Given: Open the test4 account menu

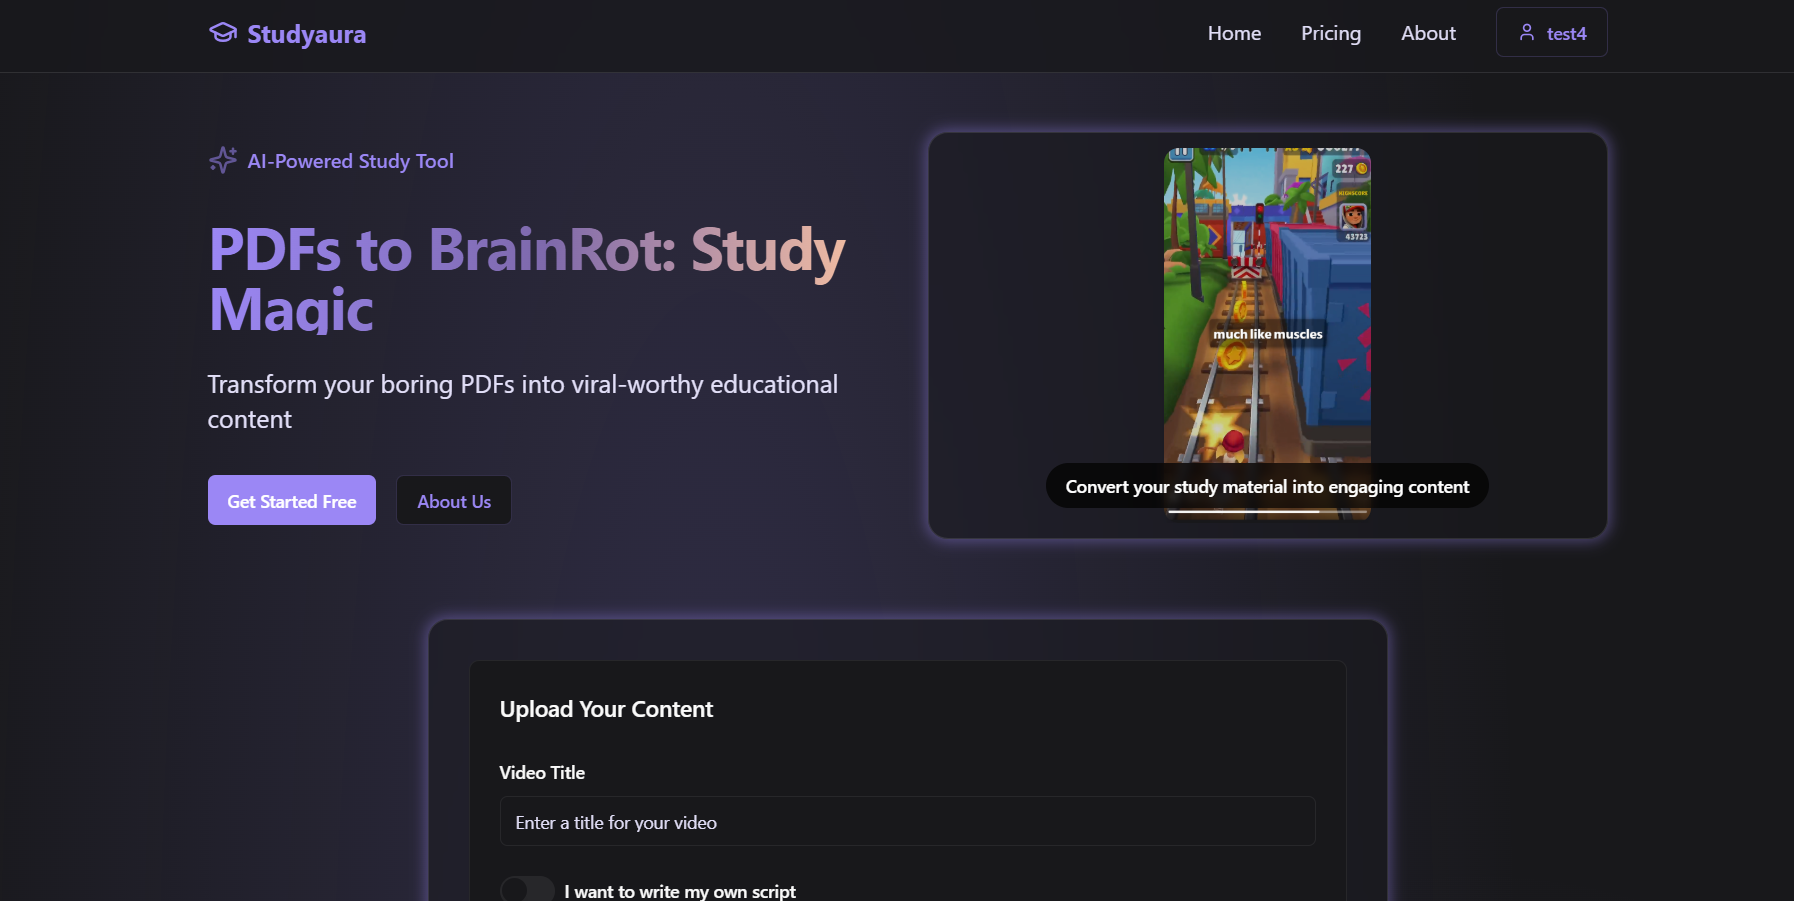Looking at the screenshot, I should click(1551, 32).
